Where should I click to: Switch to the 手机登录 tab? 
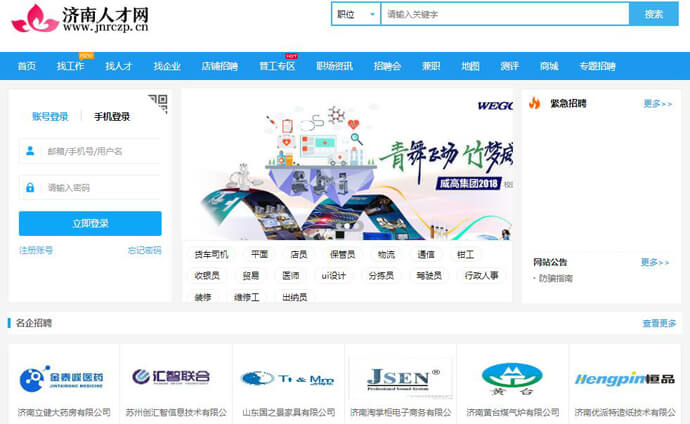(112, 117)
